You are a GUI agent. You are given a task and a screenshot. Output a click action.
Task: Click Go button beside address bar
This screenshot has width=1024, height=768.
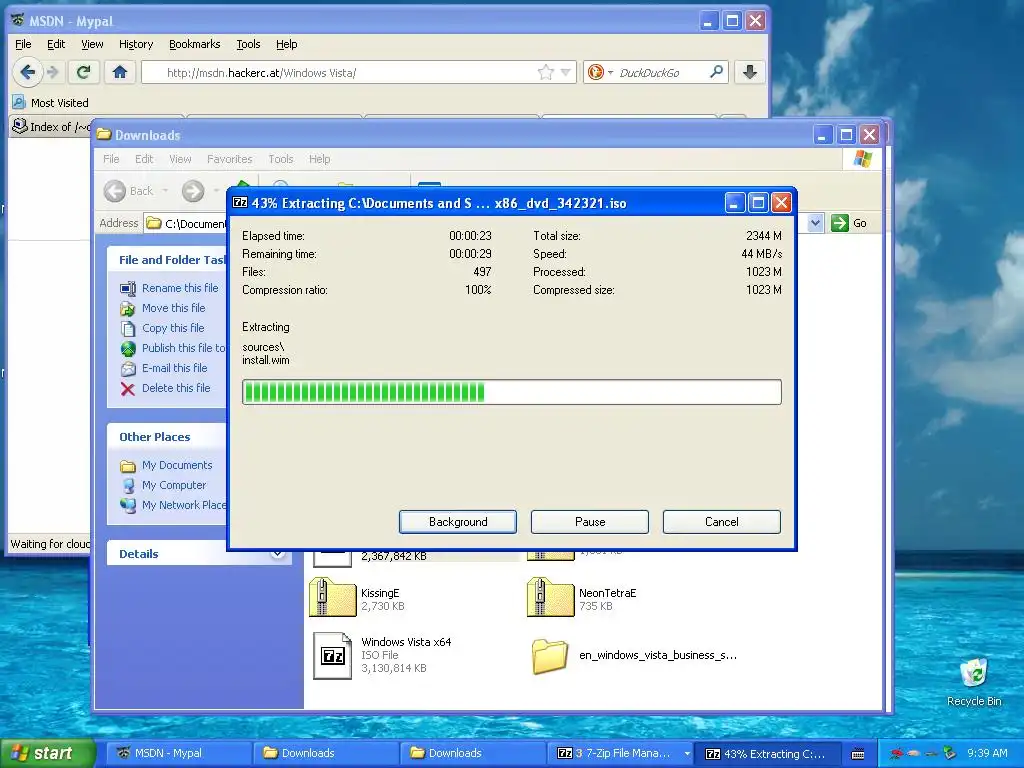[x=850, y=223]
